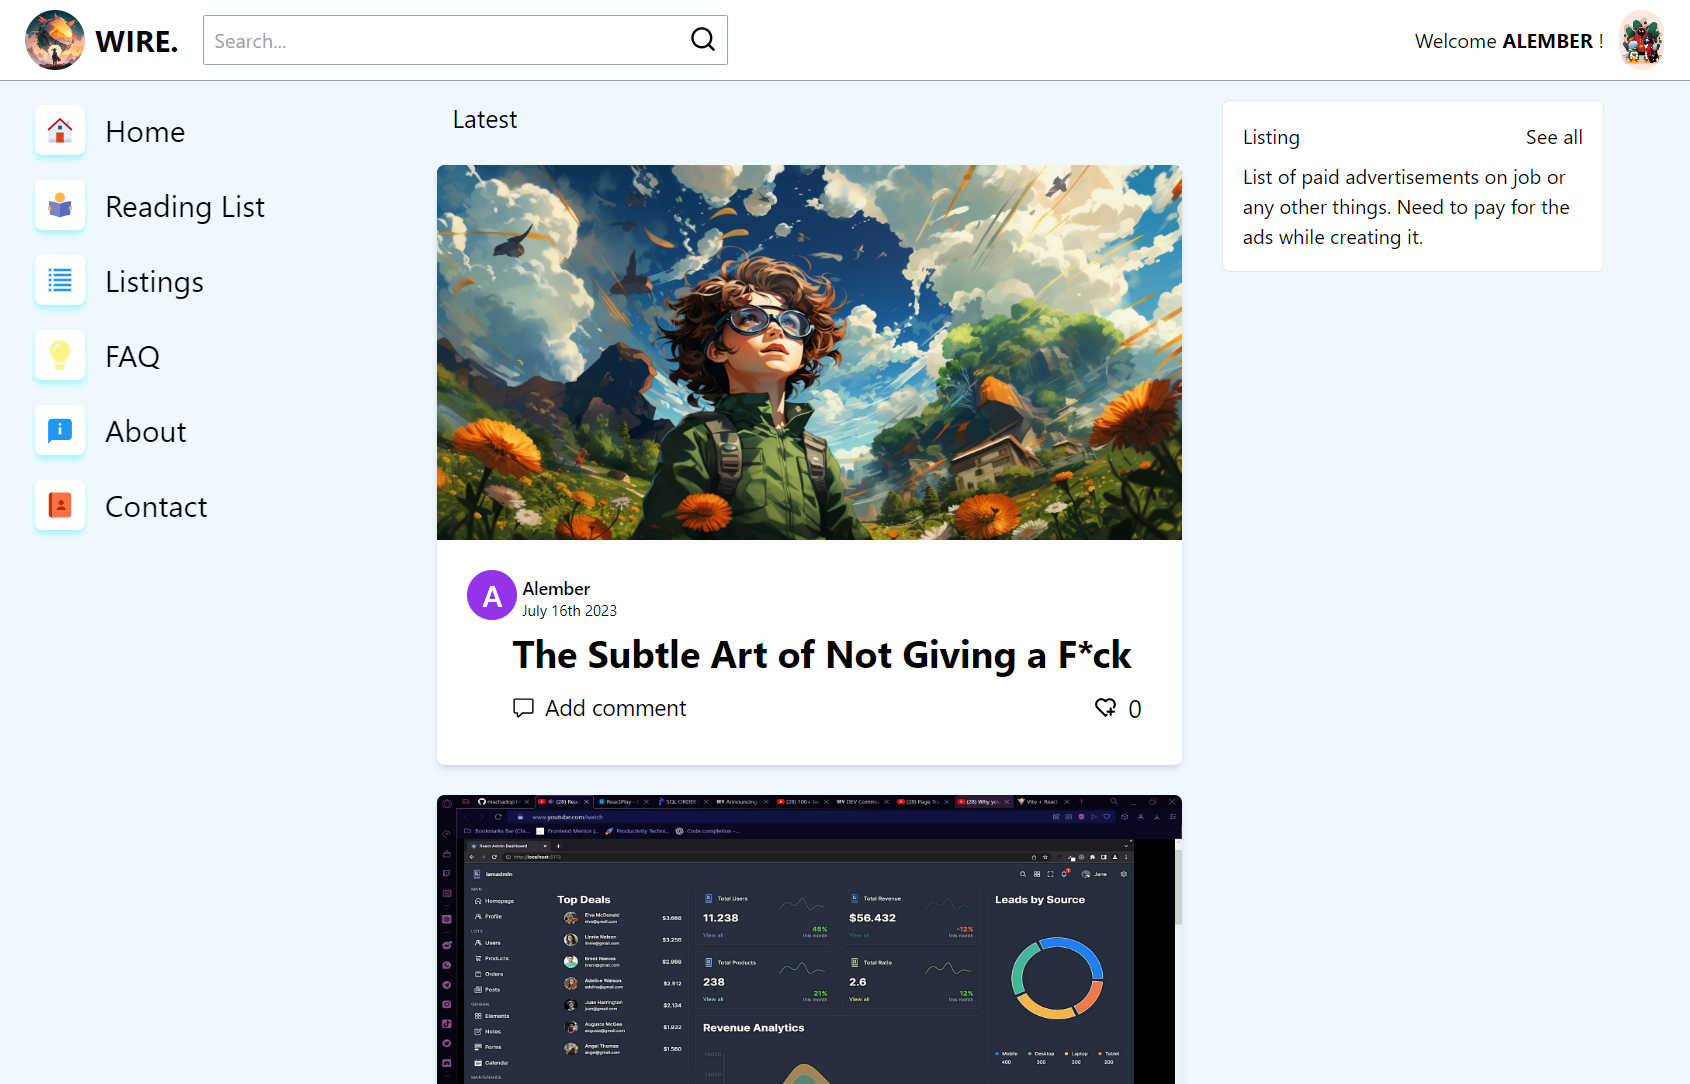
Task: Click See all in Listing panel
Action: click(x=1553, y=137)
